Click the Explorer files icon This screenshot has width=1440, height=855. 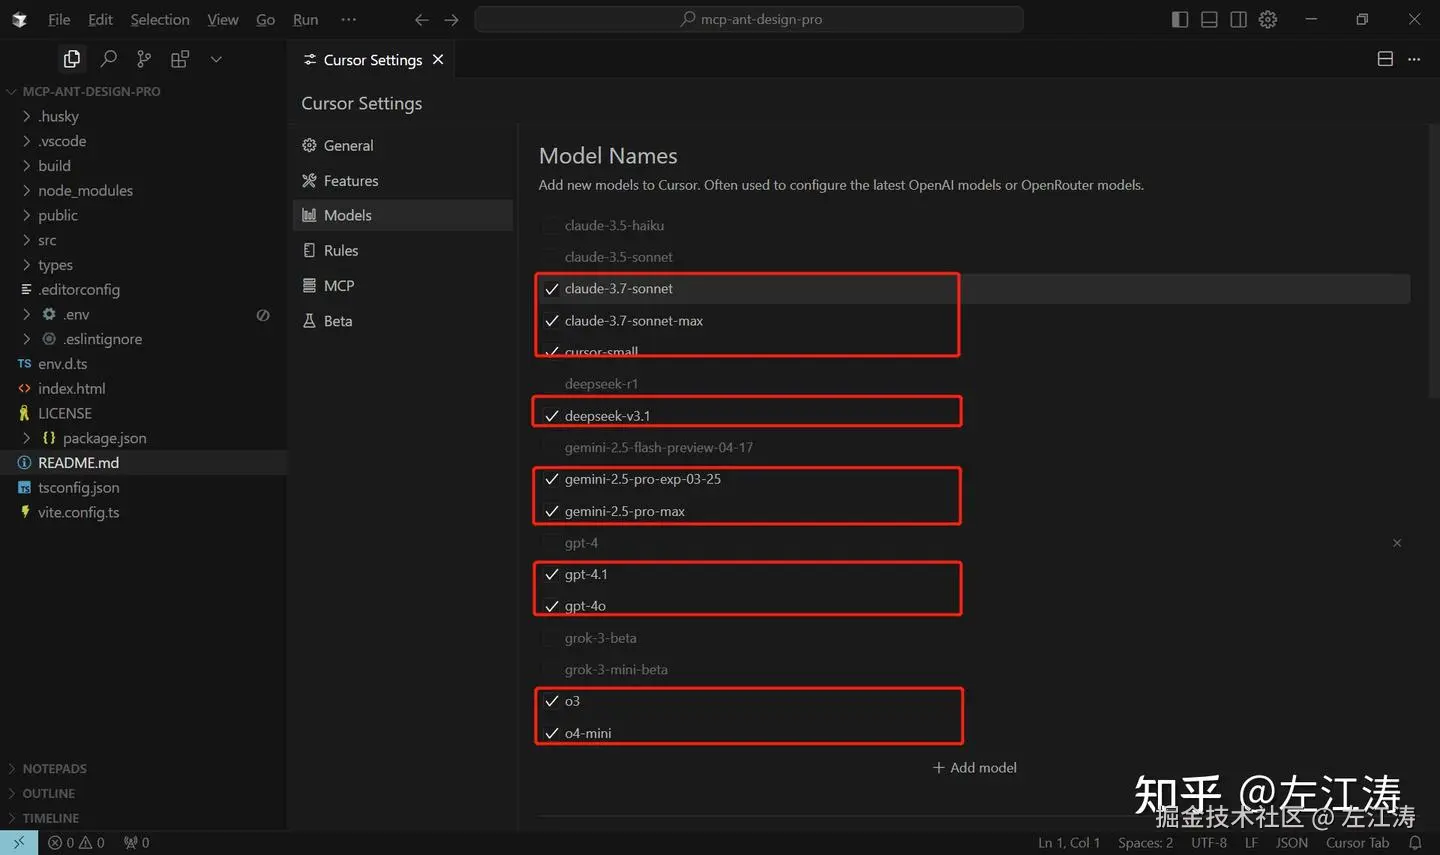(72, 60)
